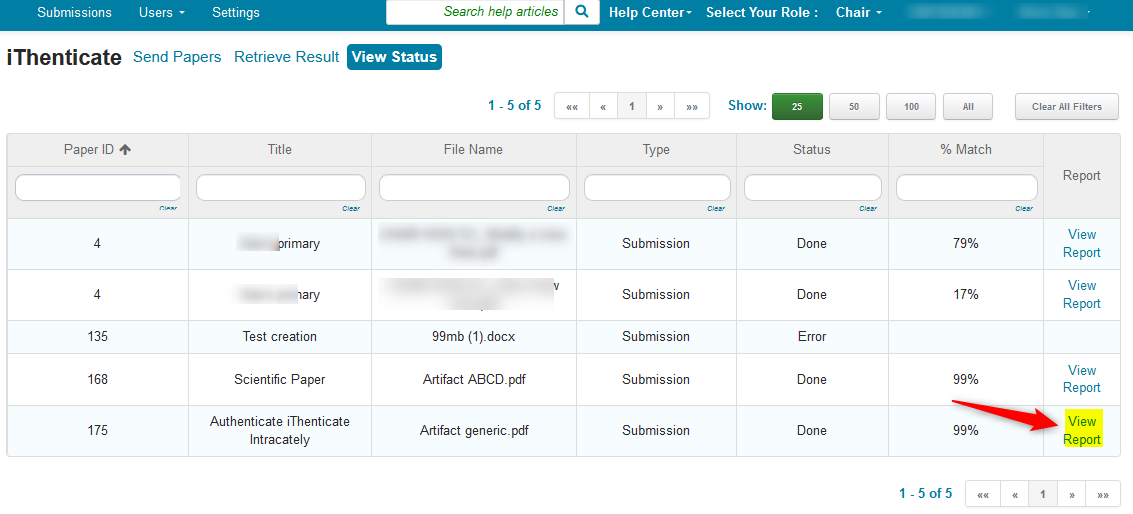The image size is (1133, 514).
Task: Click the search magnifier icon button
Action: [x=581, y=12]
